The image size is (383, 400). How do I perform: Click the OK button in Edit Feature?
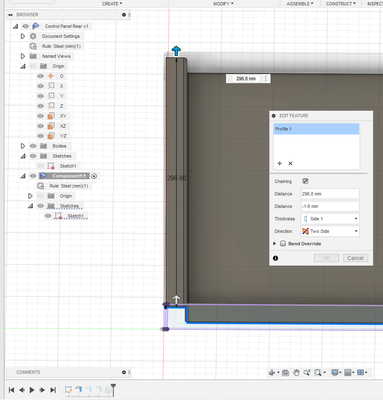326,258
